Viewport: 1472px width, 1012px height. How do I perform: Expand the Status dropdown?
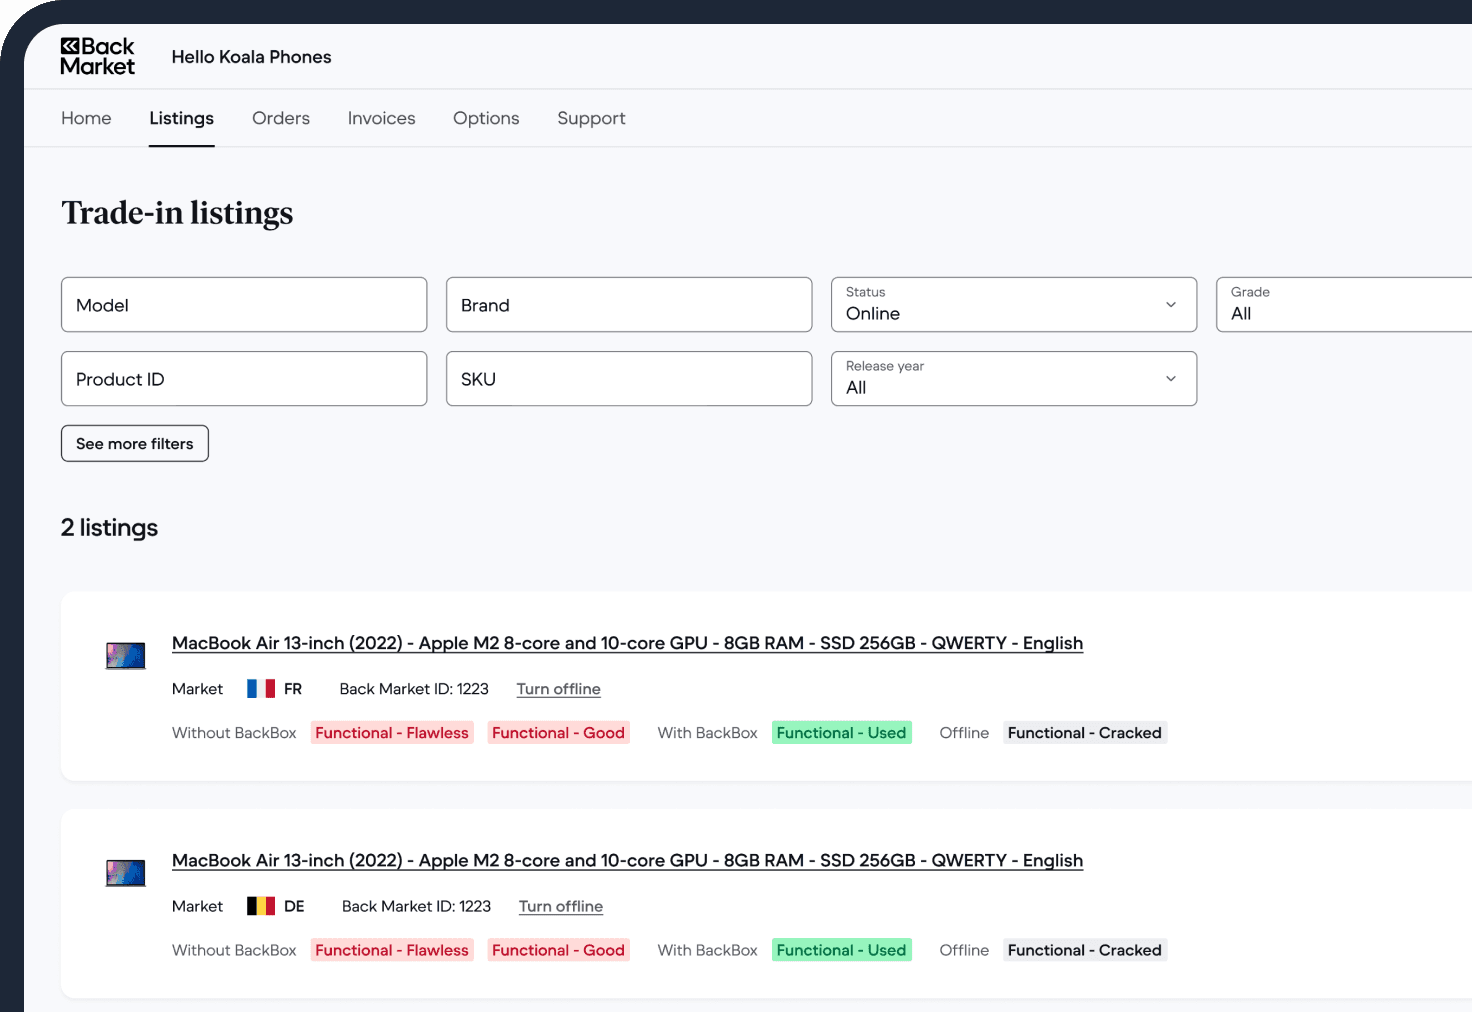[x=1014, y=305]
